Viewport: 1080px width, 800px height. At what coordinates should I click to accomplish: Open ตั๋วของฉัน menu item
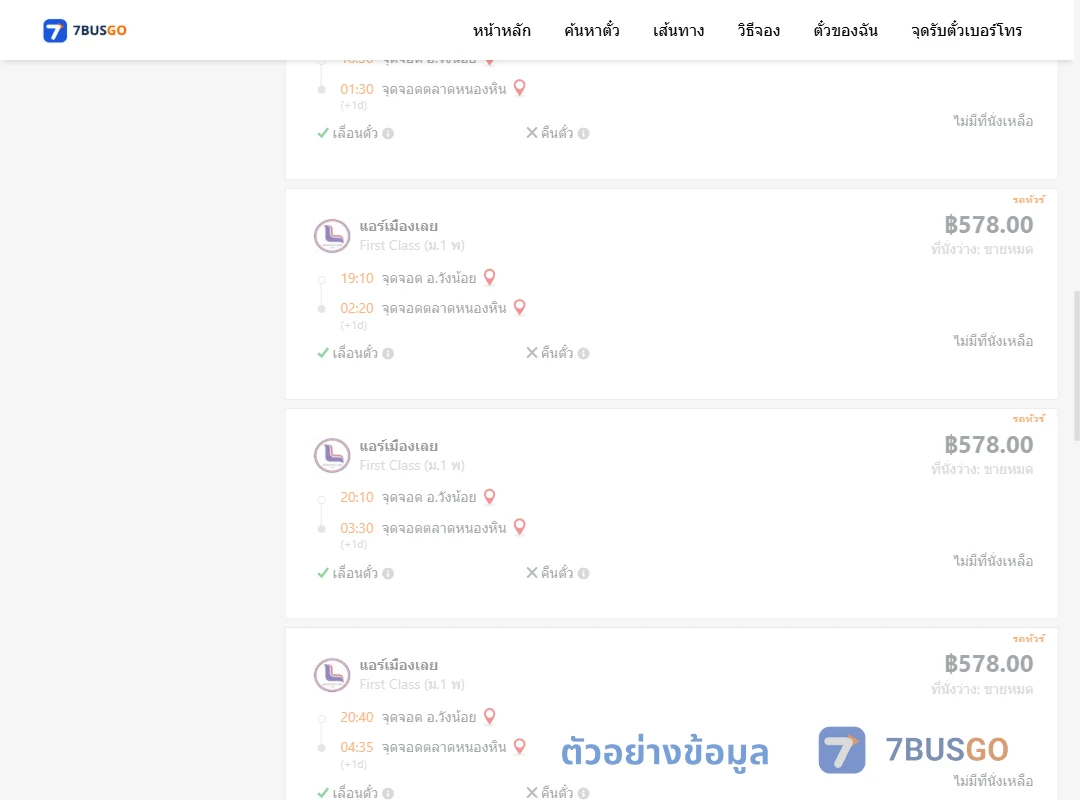[845, 30]
